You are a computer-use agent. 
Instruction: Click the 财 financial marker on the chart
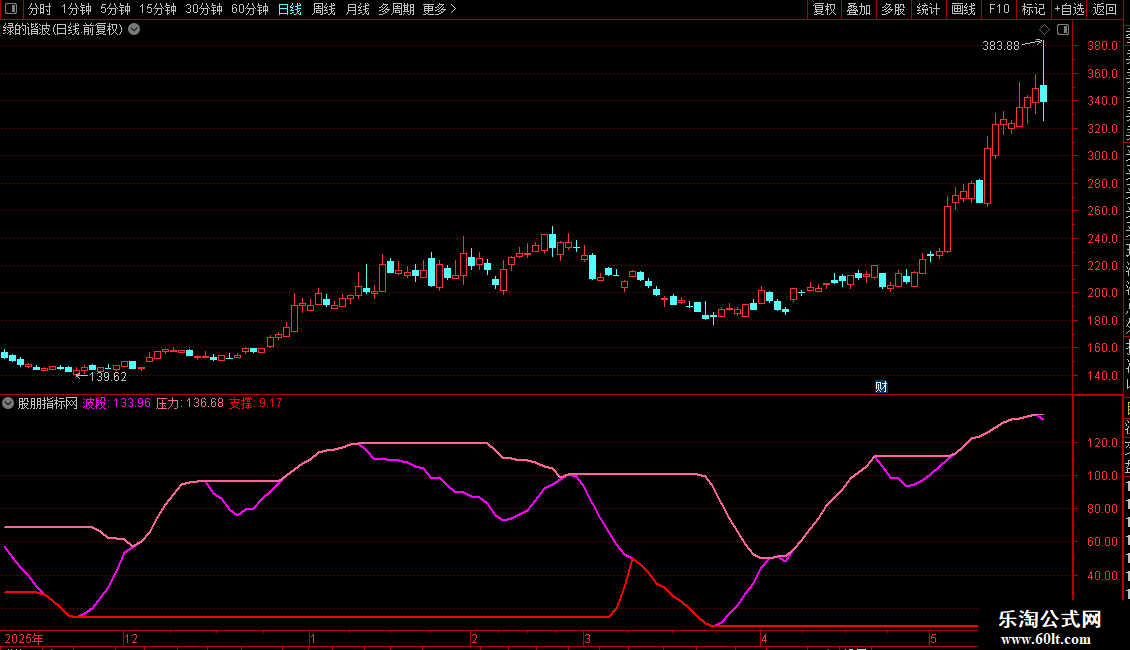point(881,387)
